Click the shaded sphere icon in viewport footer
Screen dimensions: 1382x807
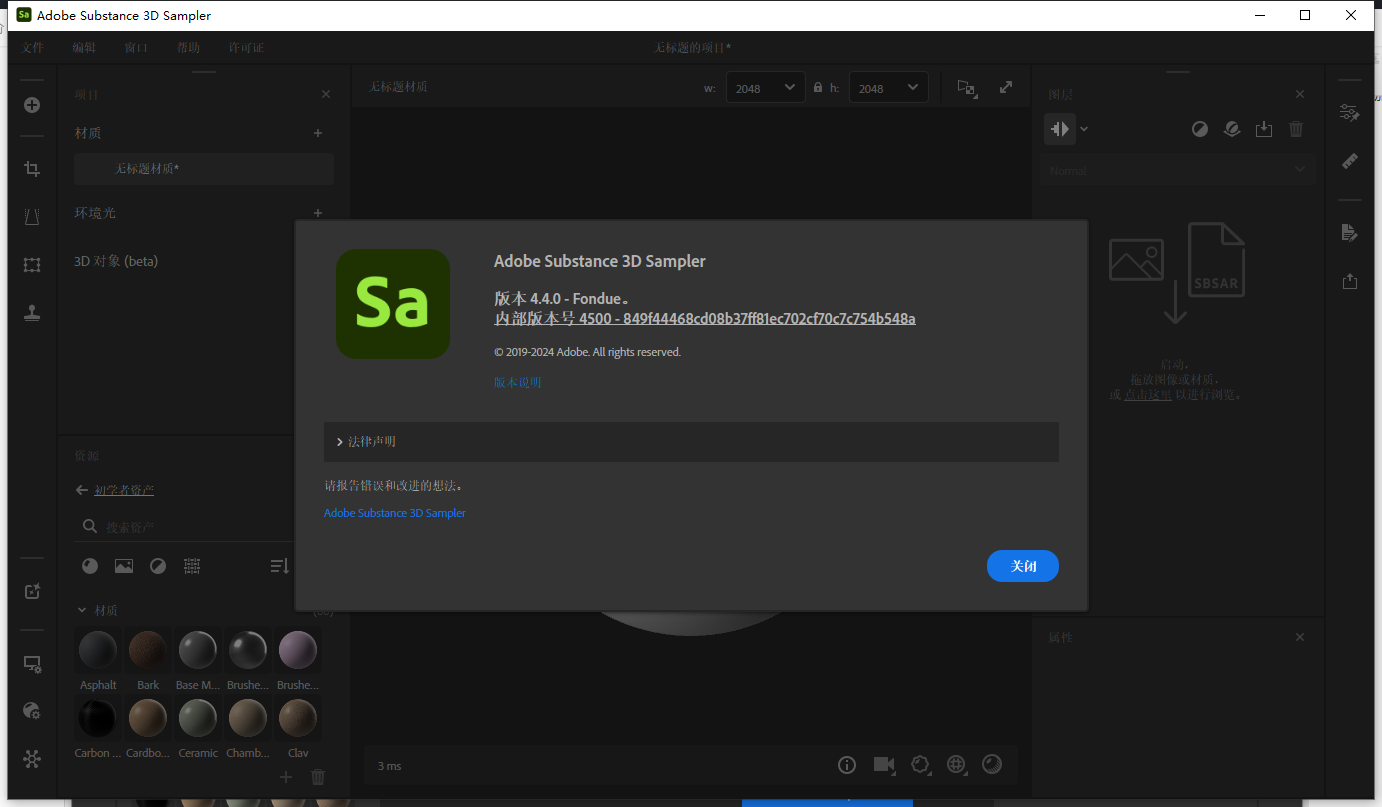pyautogui.click(x=992, y=765)
